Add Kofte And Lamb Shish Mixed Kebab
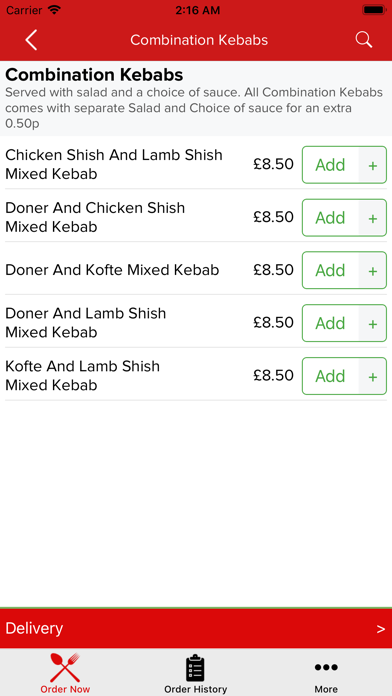 (330, 376)
